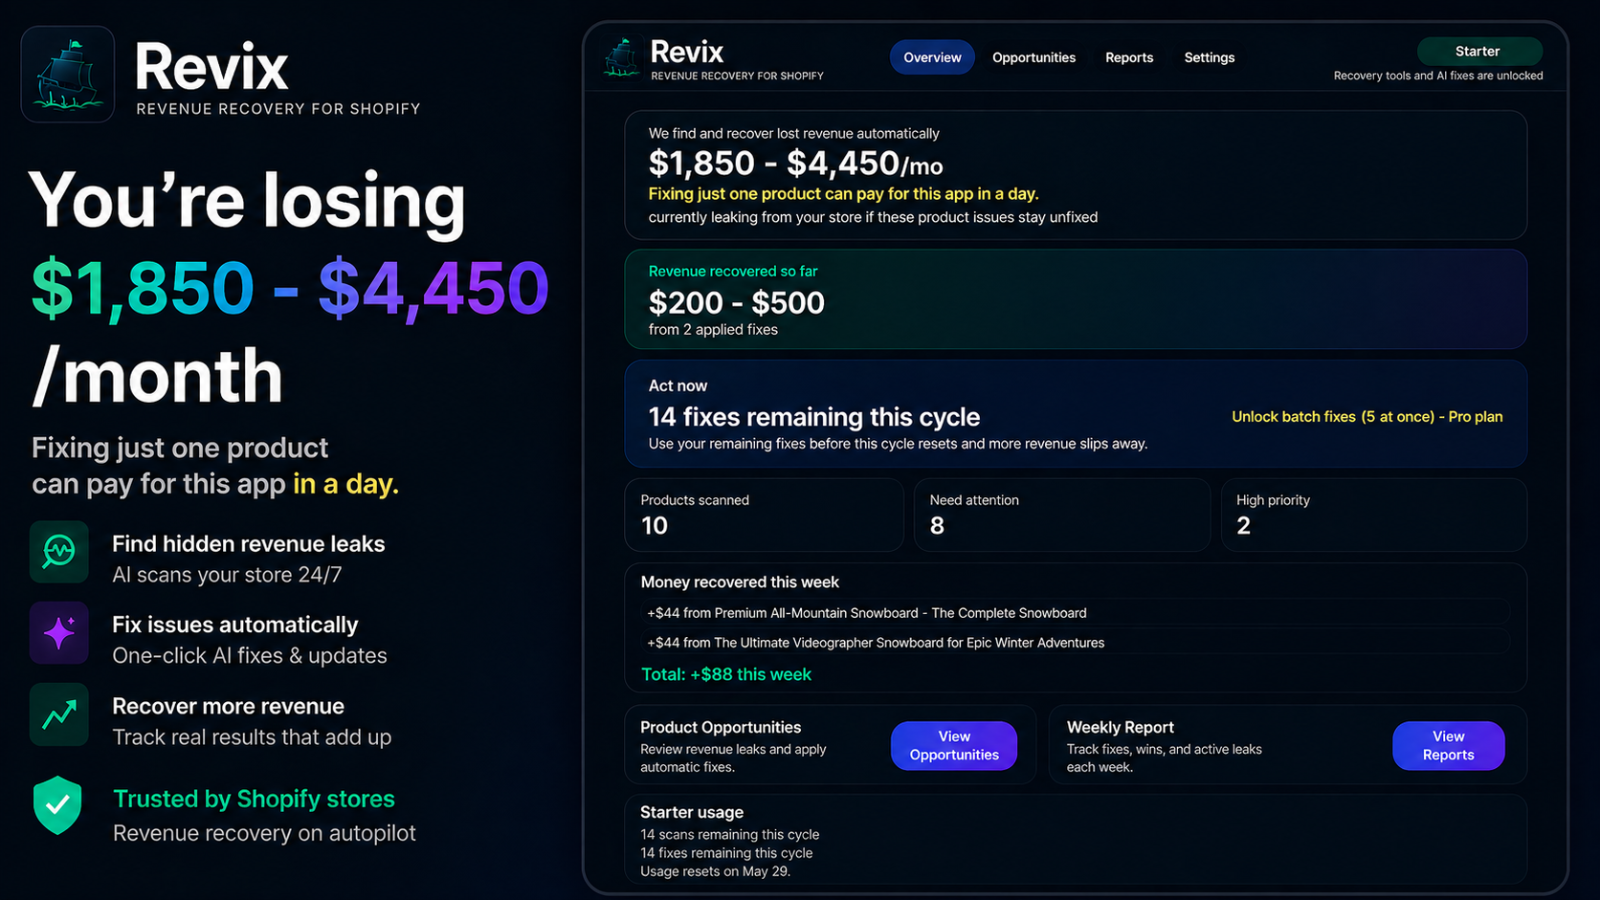
Task: Click the small Revix ship logo in dashboard header
Action: tap(622, 58)
